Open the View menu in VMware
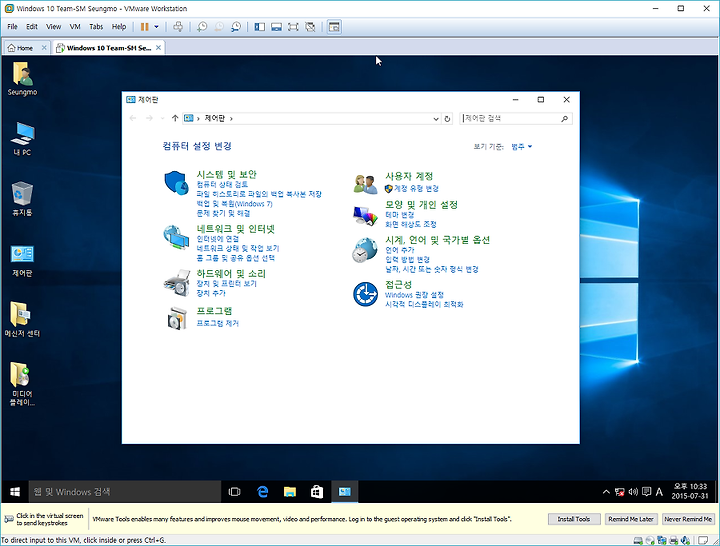Screen dimensions: 720x546 [53, 27]
